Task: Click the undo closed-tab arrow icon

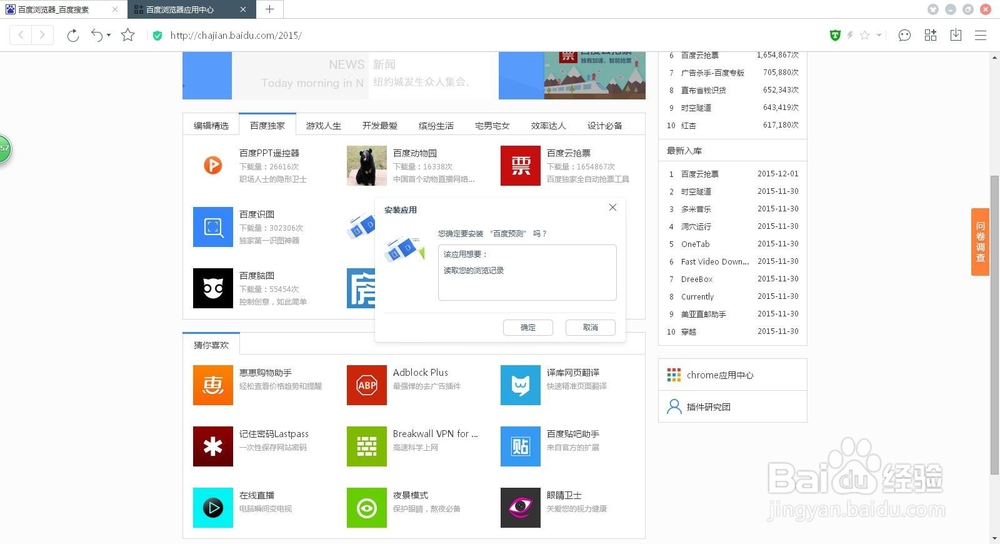Action: (x=97, y=35)
